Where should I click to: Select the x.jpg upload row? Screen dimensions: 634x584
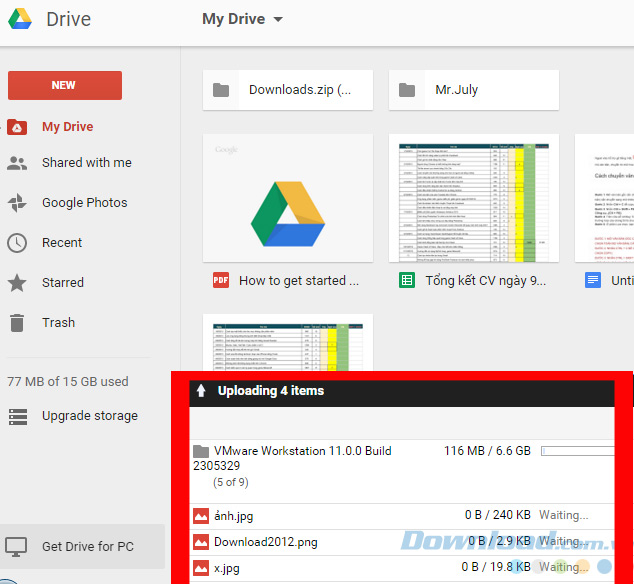click(402, 568)
